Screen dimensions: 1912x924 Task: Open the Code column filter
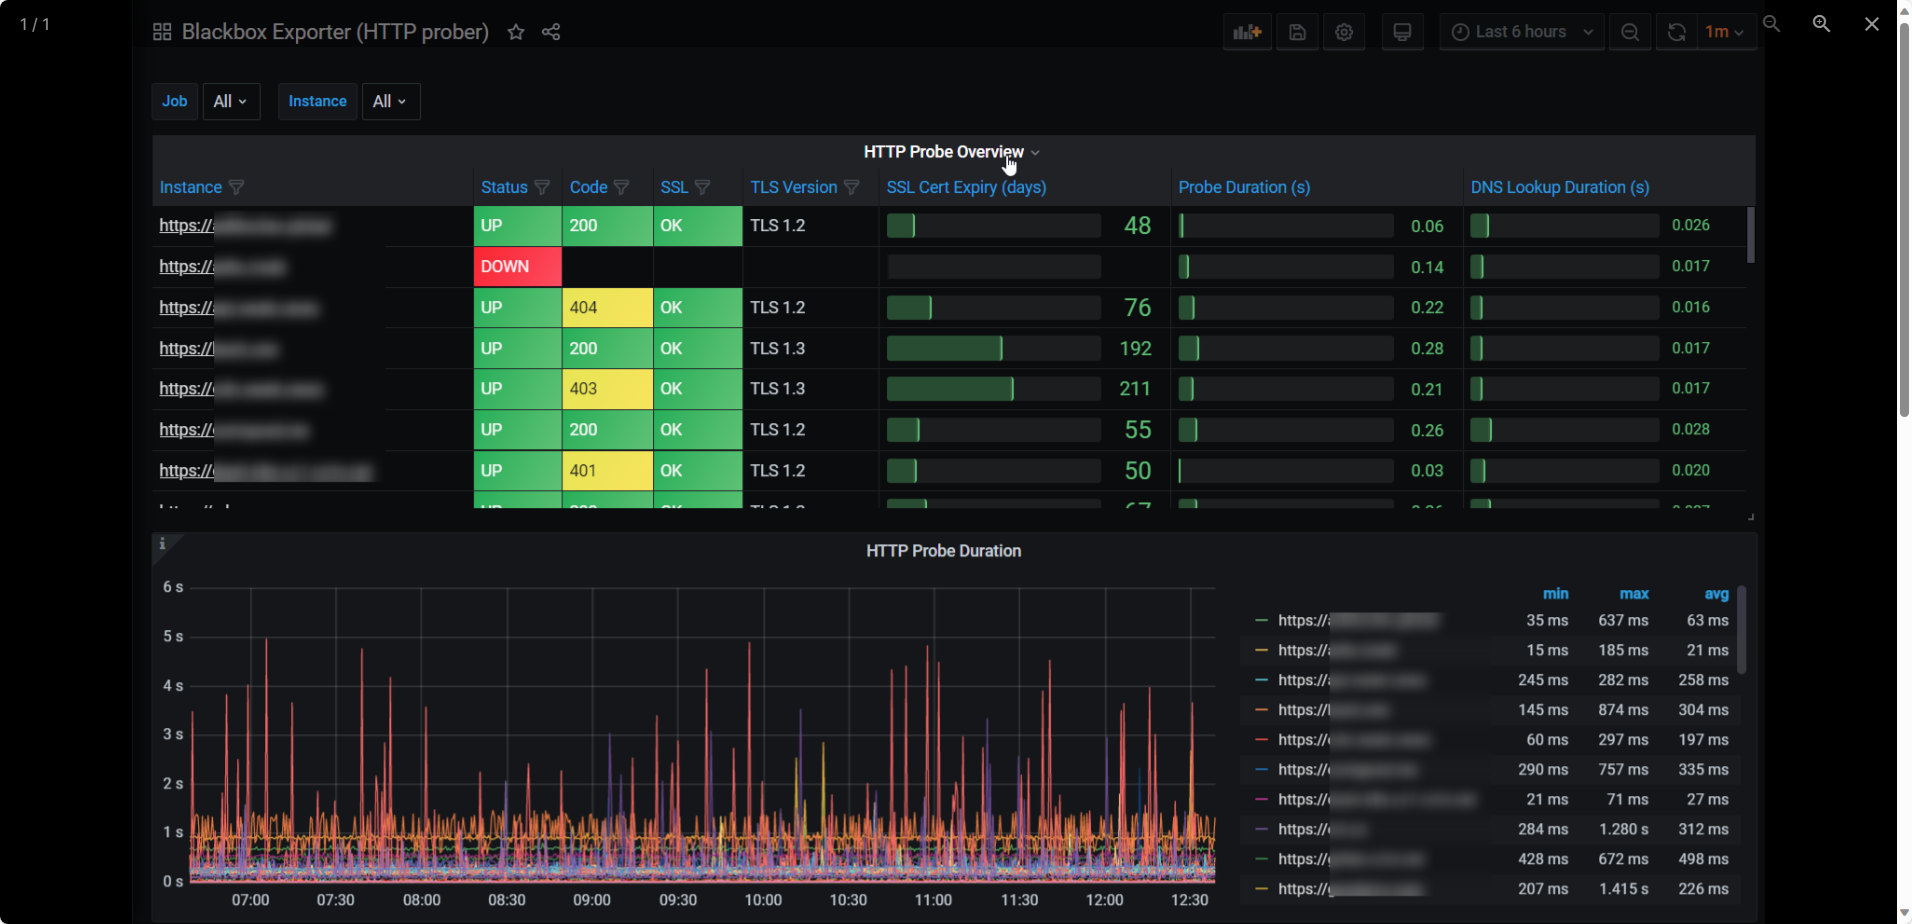coord(621,187)
